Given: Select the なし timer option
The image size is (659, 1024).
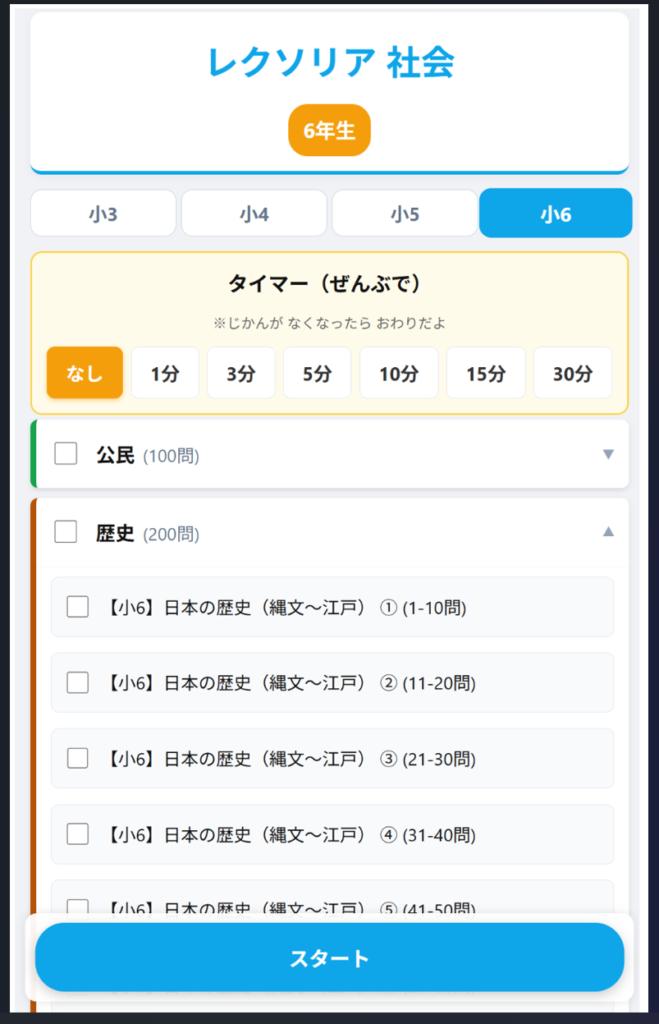Looking at the screenshot, I should point(85,374).
